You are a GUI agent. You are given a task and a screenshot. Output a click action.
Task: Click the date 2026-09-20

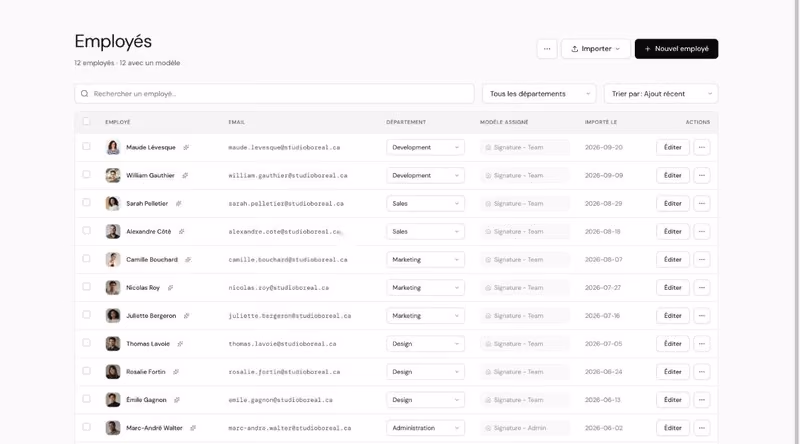[x=604, y=147]
